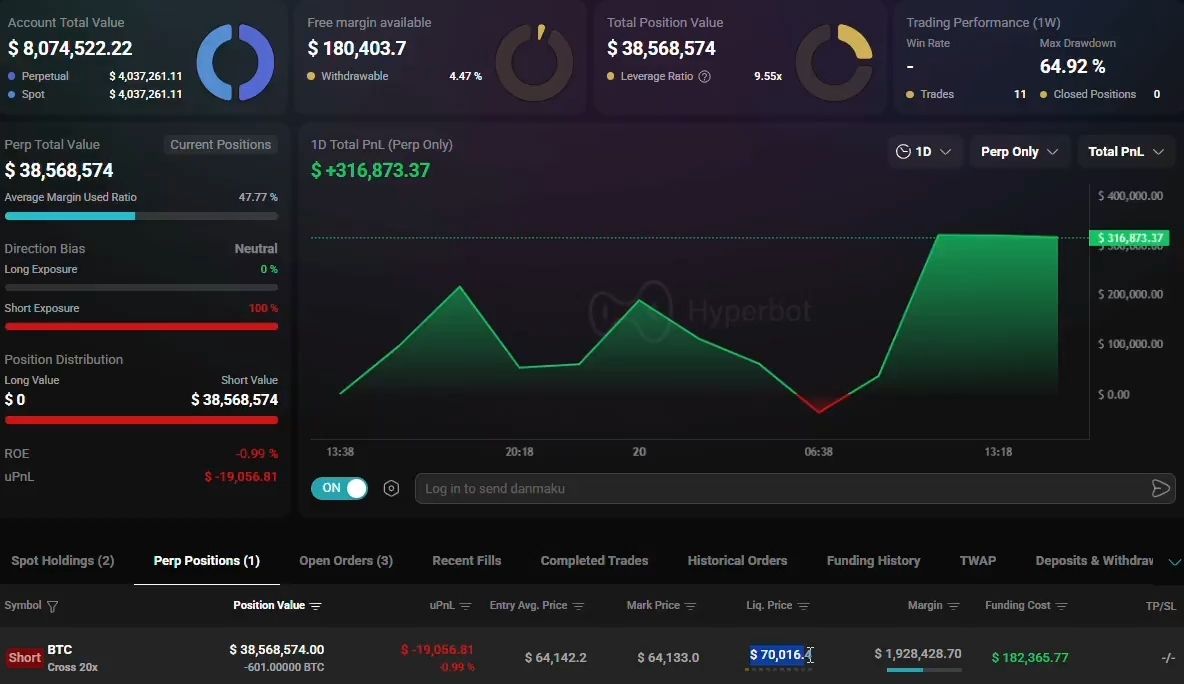Click the Average Margin Used Ratio bar
This screenshot has height=684, width=1184.
[x=141, y=216]
